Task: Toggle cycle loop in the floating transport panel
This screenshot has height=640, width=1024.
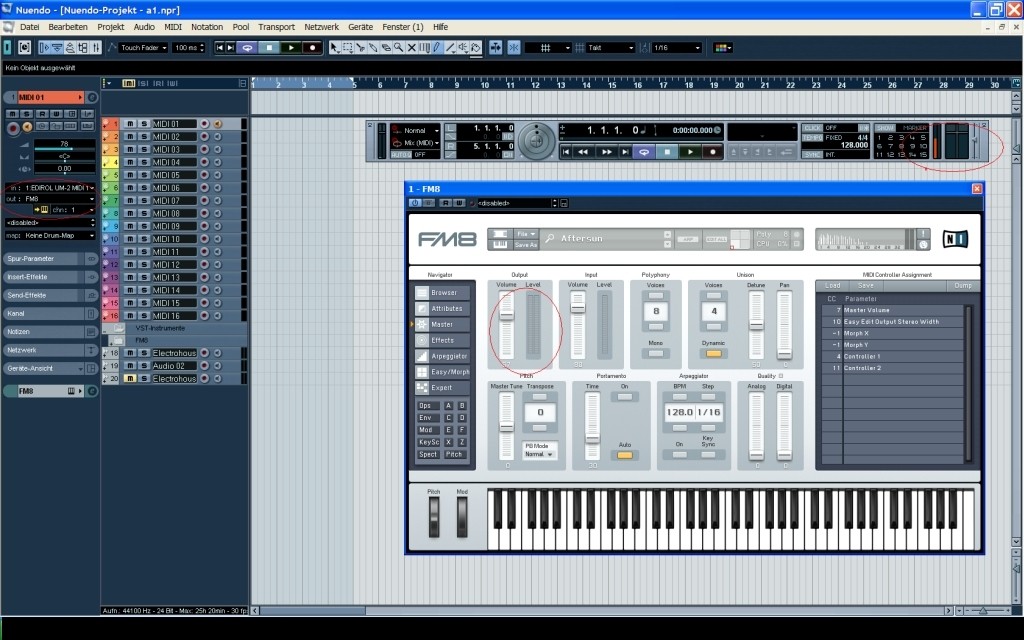Action: [x=644, y=152]
